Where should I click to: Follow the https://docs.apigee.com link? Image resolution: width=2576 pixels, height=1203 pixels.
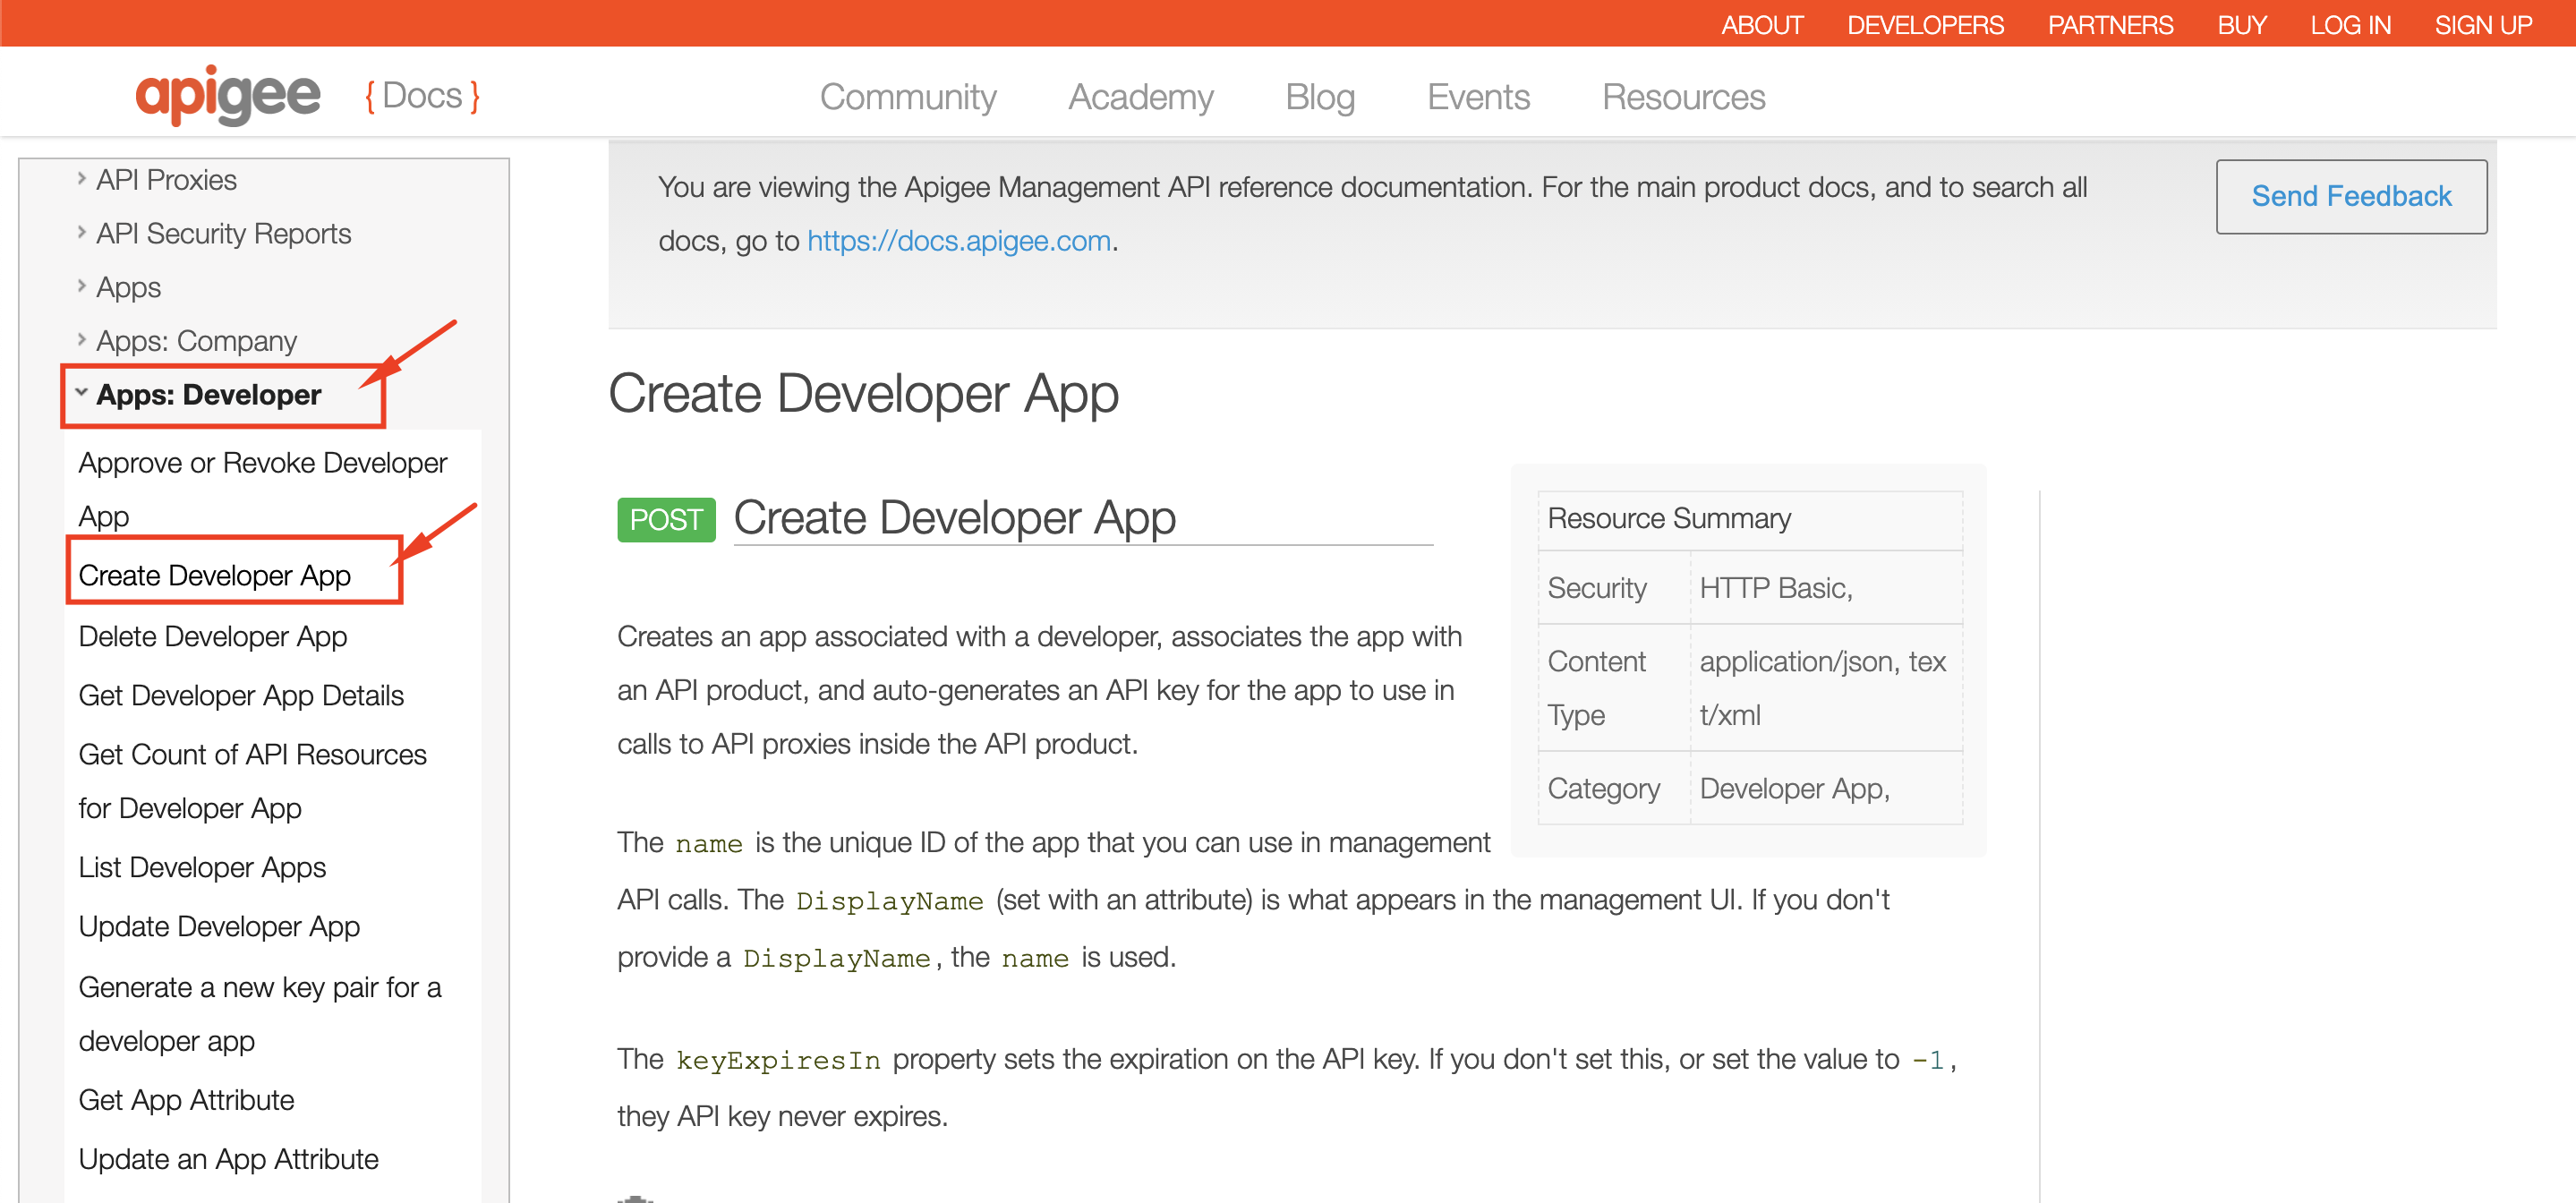[x=959, y=241]
